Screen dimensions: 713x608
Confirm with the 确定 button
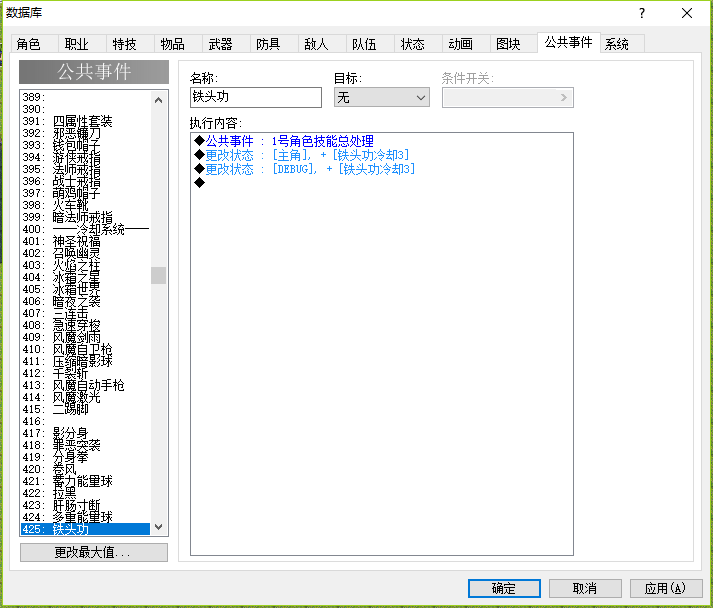(504, 588)
